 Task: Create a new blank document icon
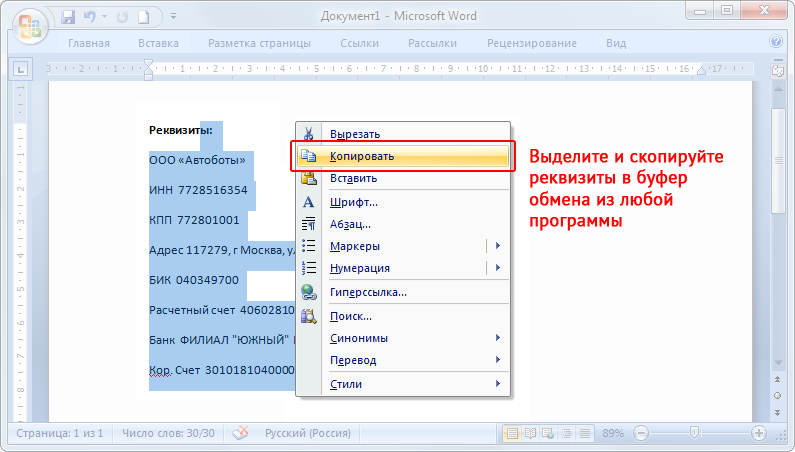click(x=144, y=17)
